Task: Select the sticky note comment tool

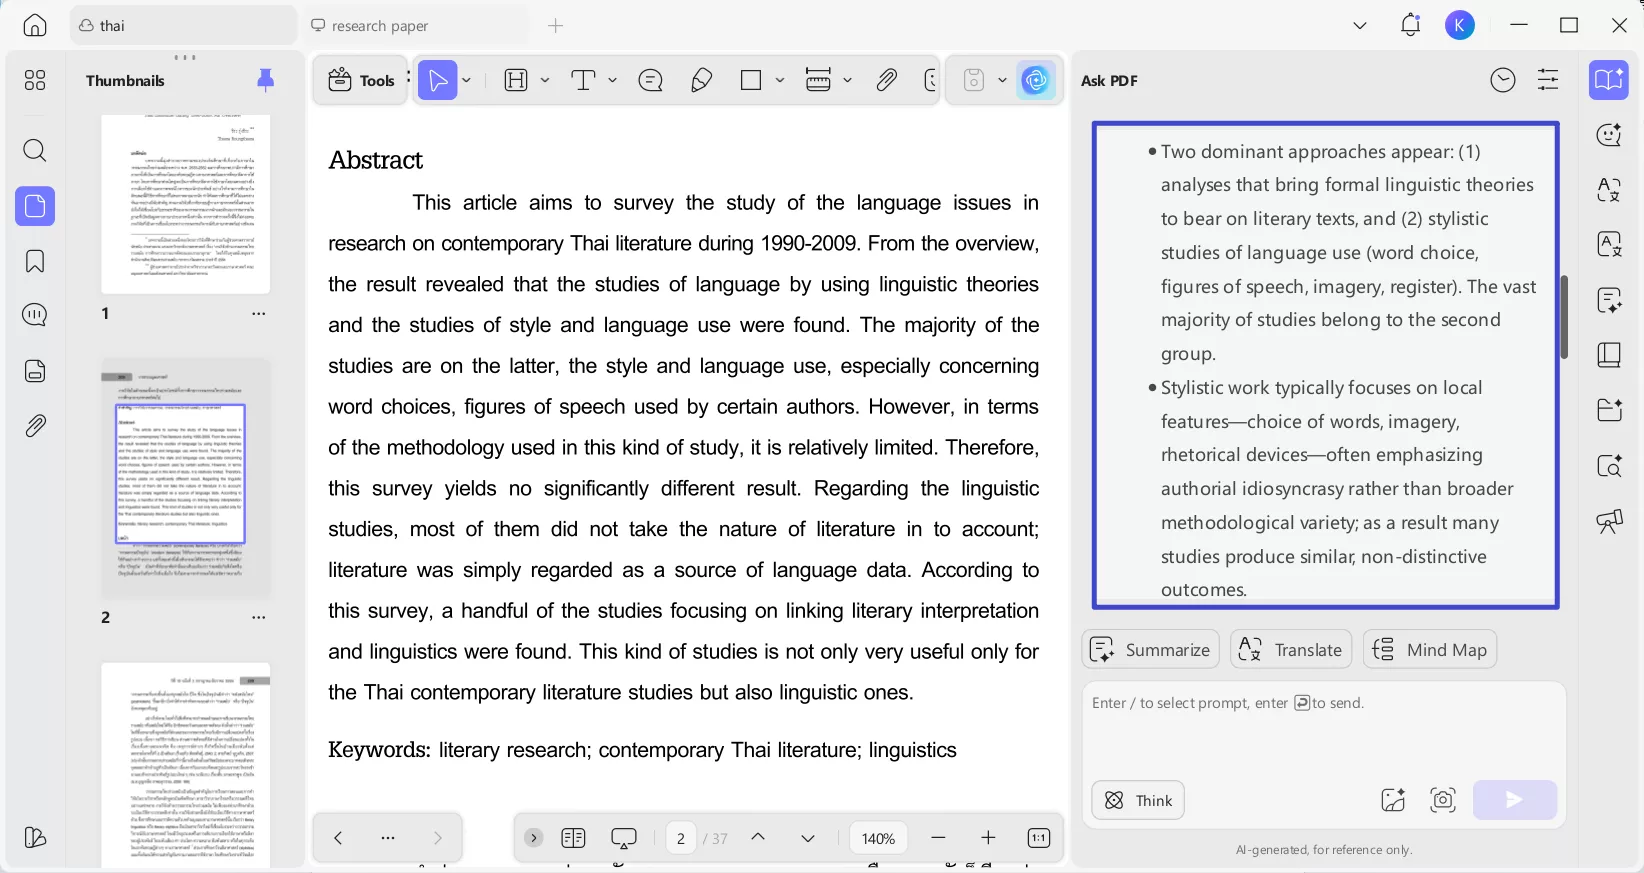Action: 651,80
